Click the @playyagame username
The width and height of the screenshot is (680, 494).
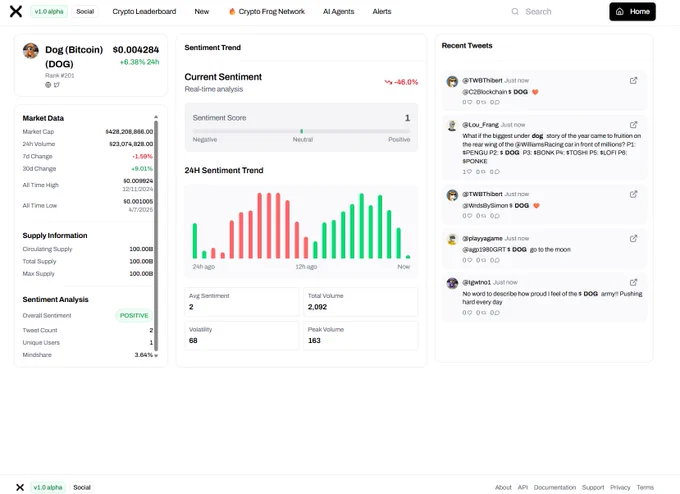pyautogui.click(x=482, y=239)
